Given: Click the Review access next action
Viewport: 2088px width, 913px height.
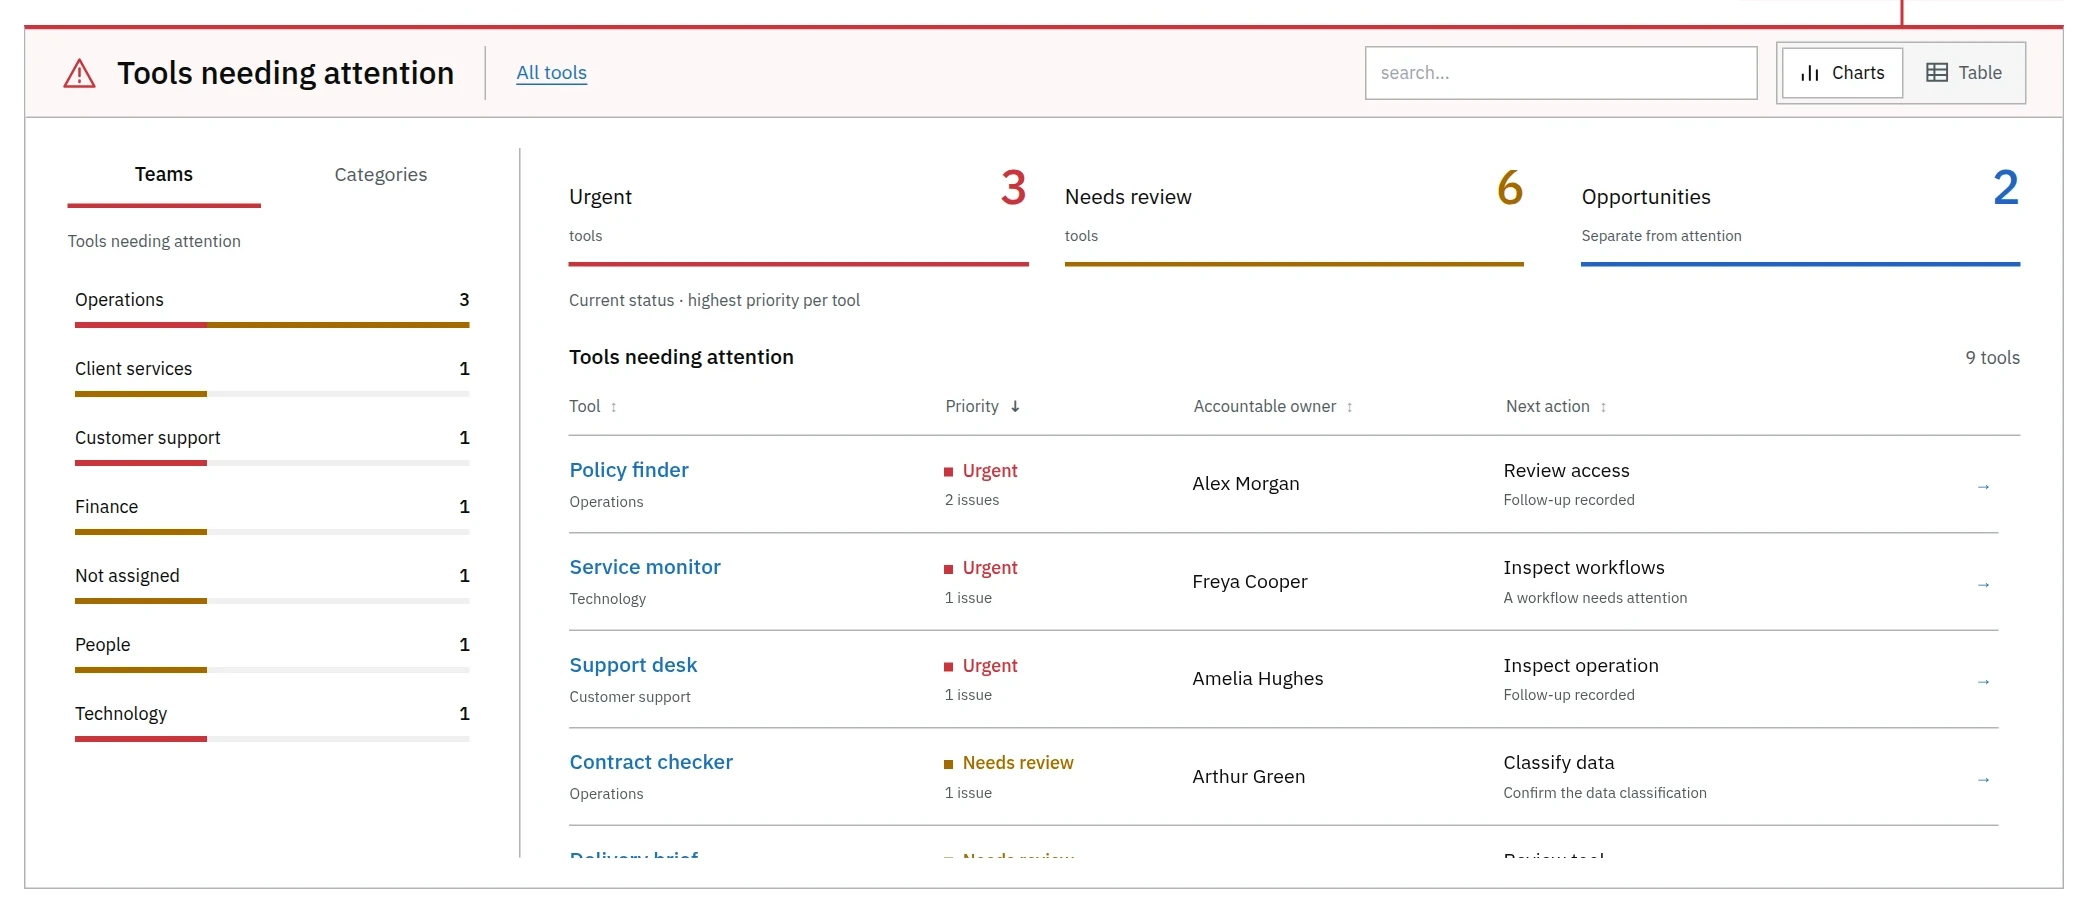Looking at the screenshot, I should click(1566, 471).
